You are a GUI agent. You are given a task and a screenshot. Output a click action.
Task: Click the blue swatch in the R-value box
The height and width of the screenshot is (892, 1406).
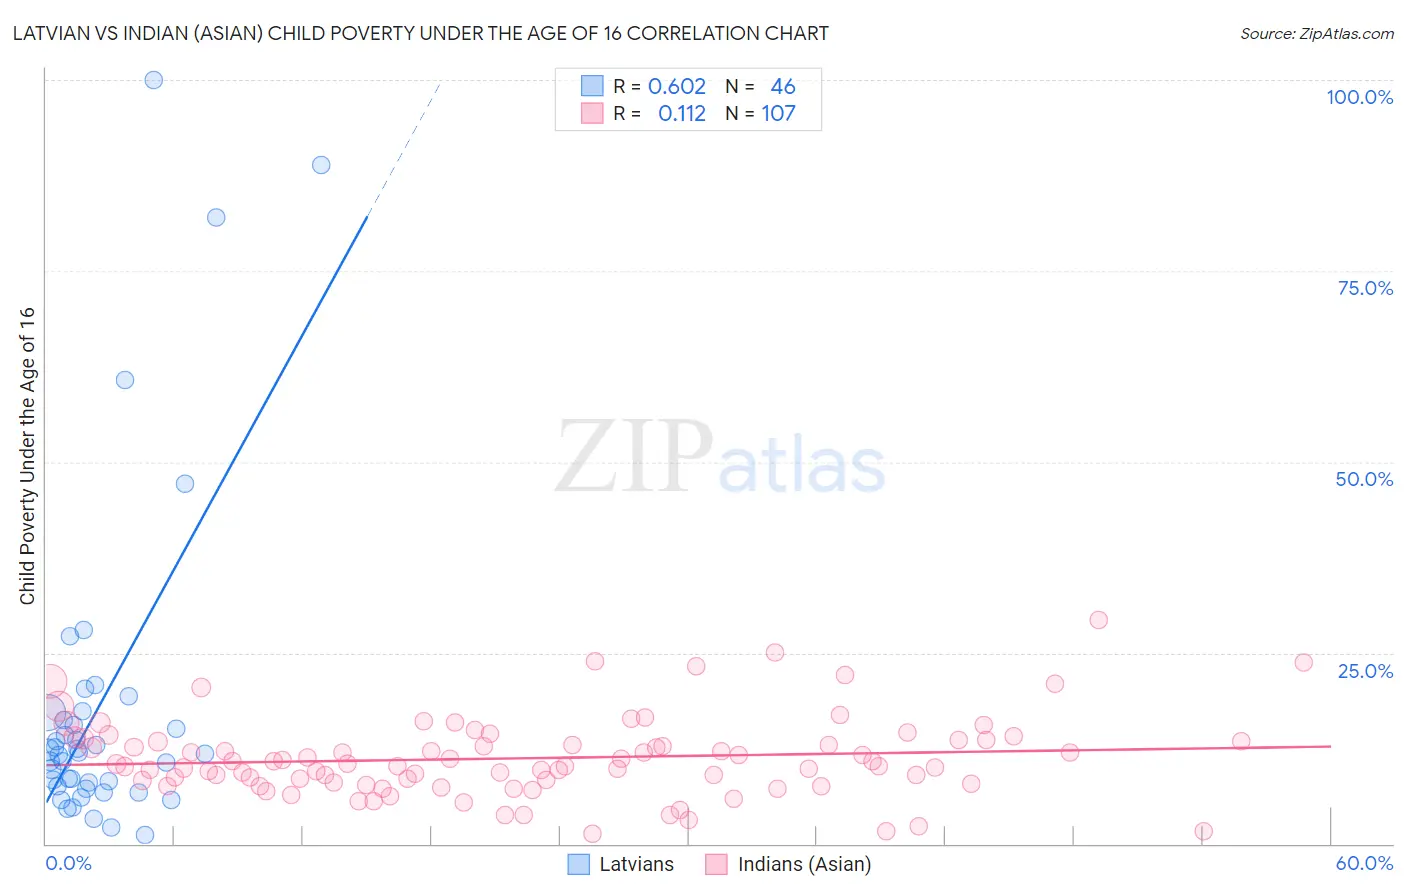592,86
